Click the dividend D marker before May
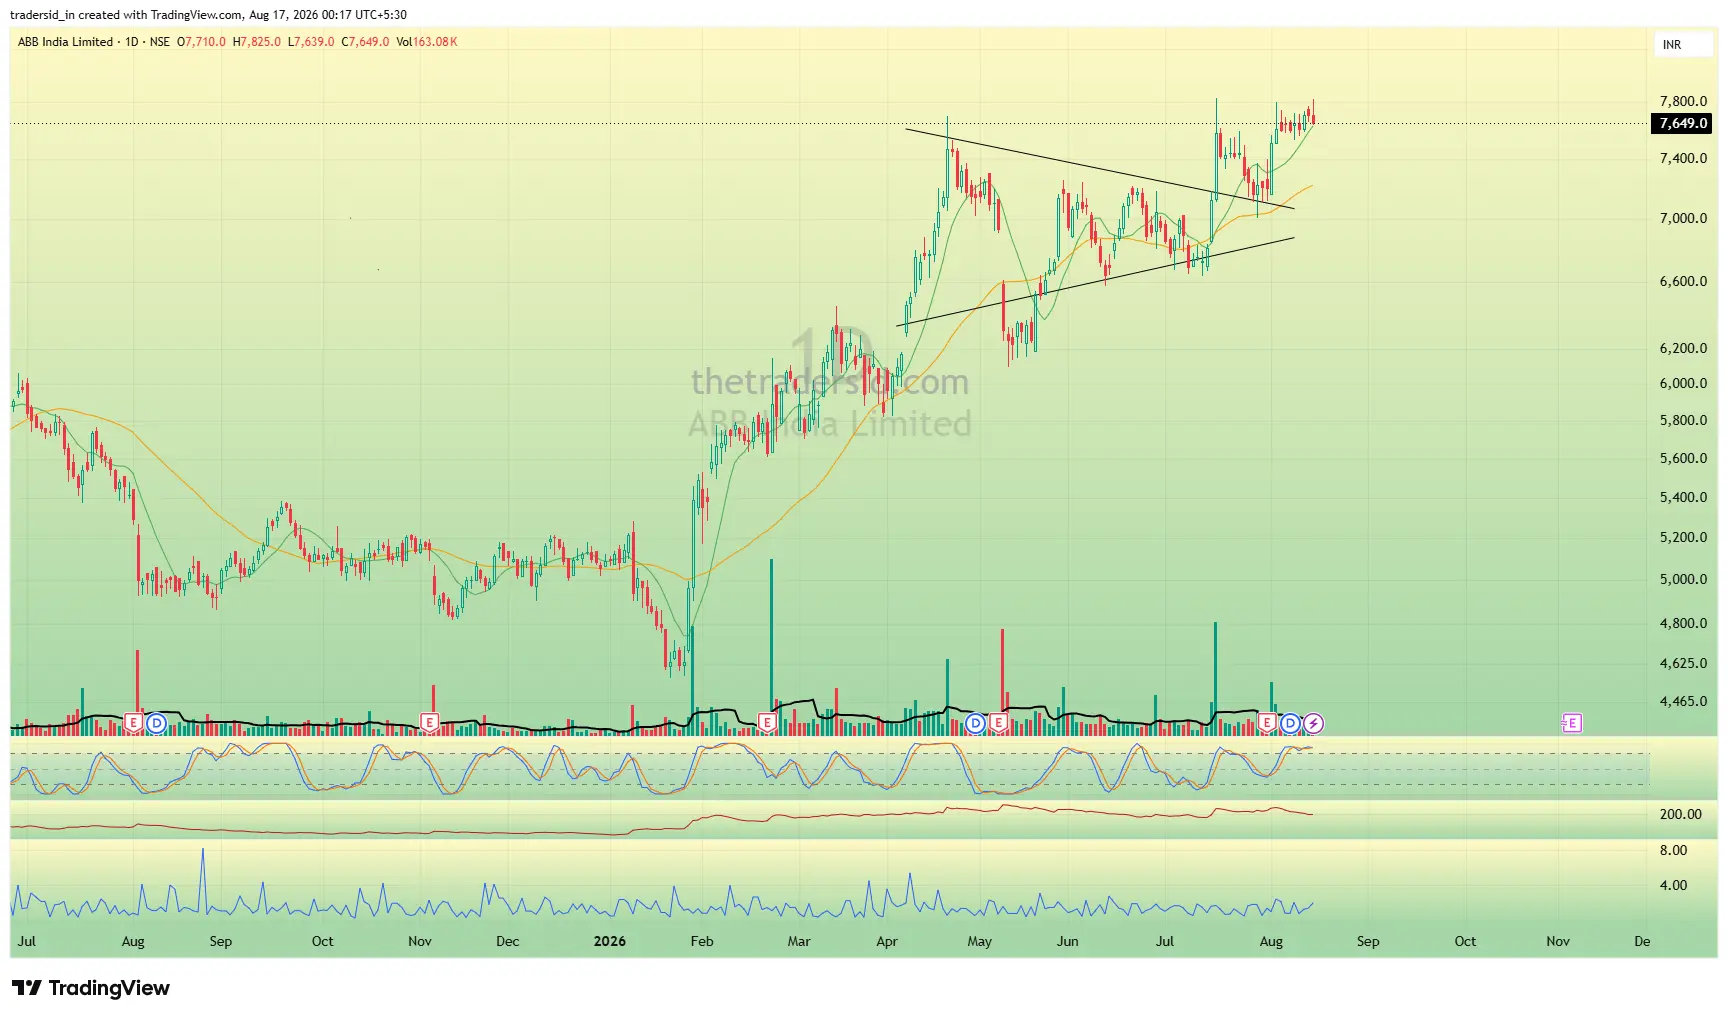Viewport: 1728px width, 1018px height. pyautogui.click(x=976, y=722)
